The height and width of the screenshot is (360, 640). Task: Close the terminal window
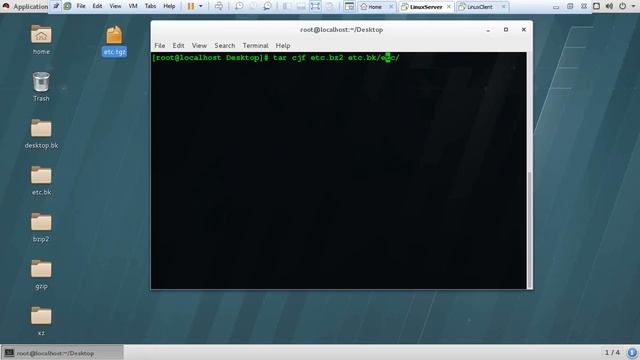pos(524,30)
